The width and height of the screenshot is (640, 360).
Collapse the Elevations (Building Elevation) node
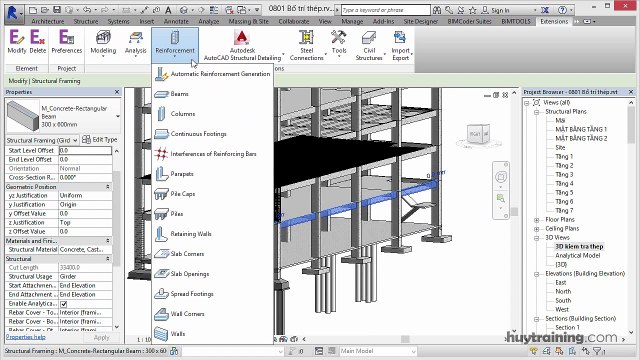tap(536, 274)
